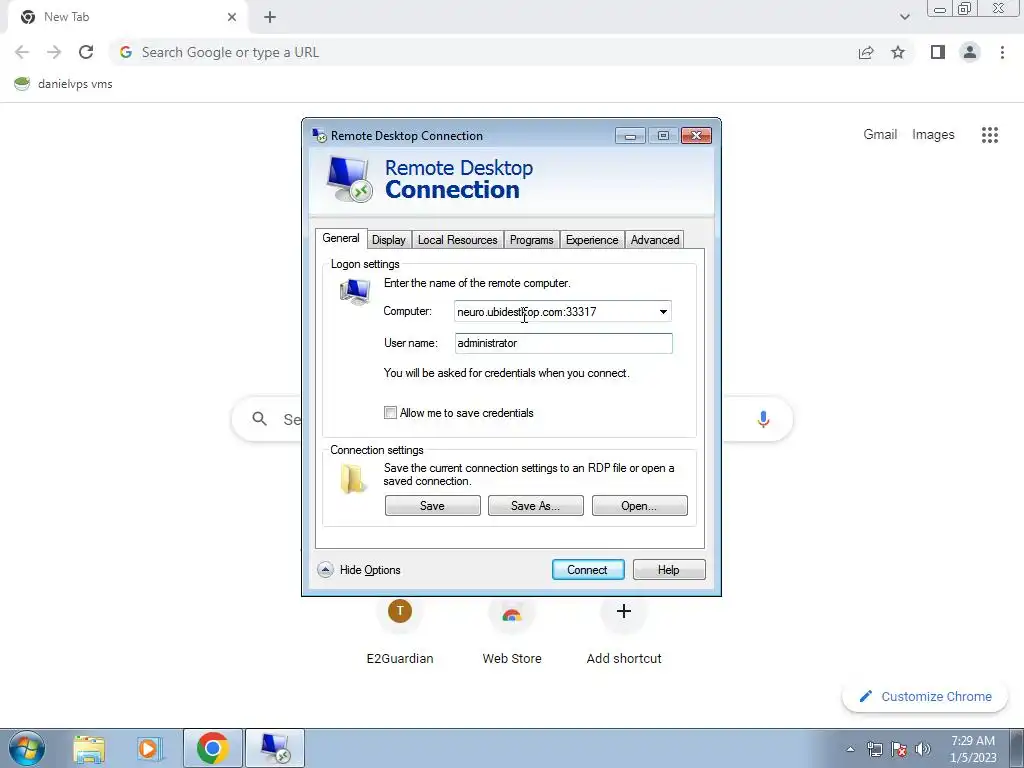Open Windows Media Player from the taskbar
The width and height of the screenshot is (1024, 768).
click(150, 749)
